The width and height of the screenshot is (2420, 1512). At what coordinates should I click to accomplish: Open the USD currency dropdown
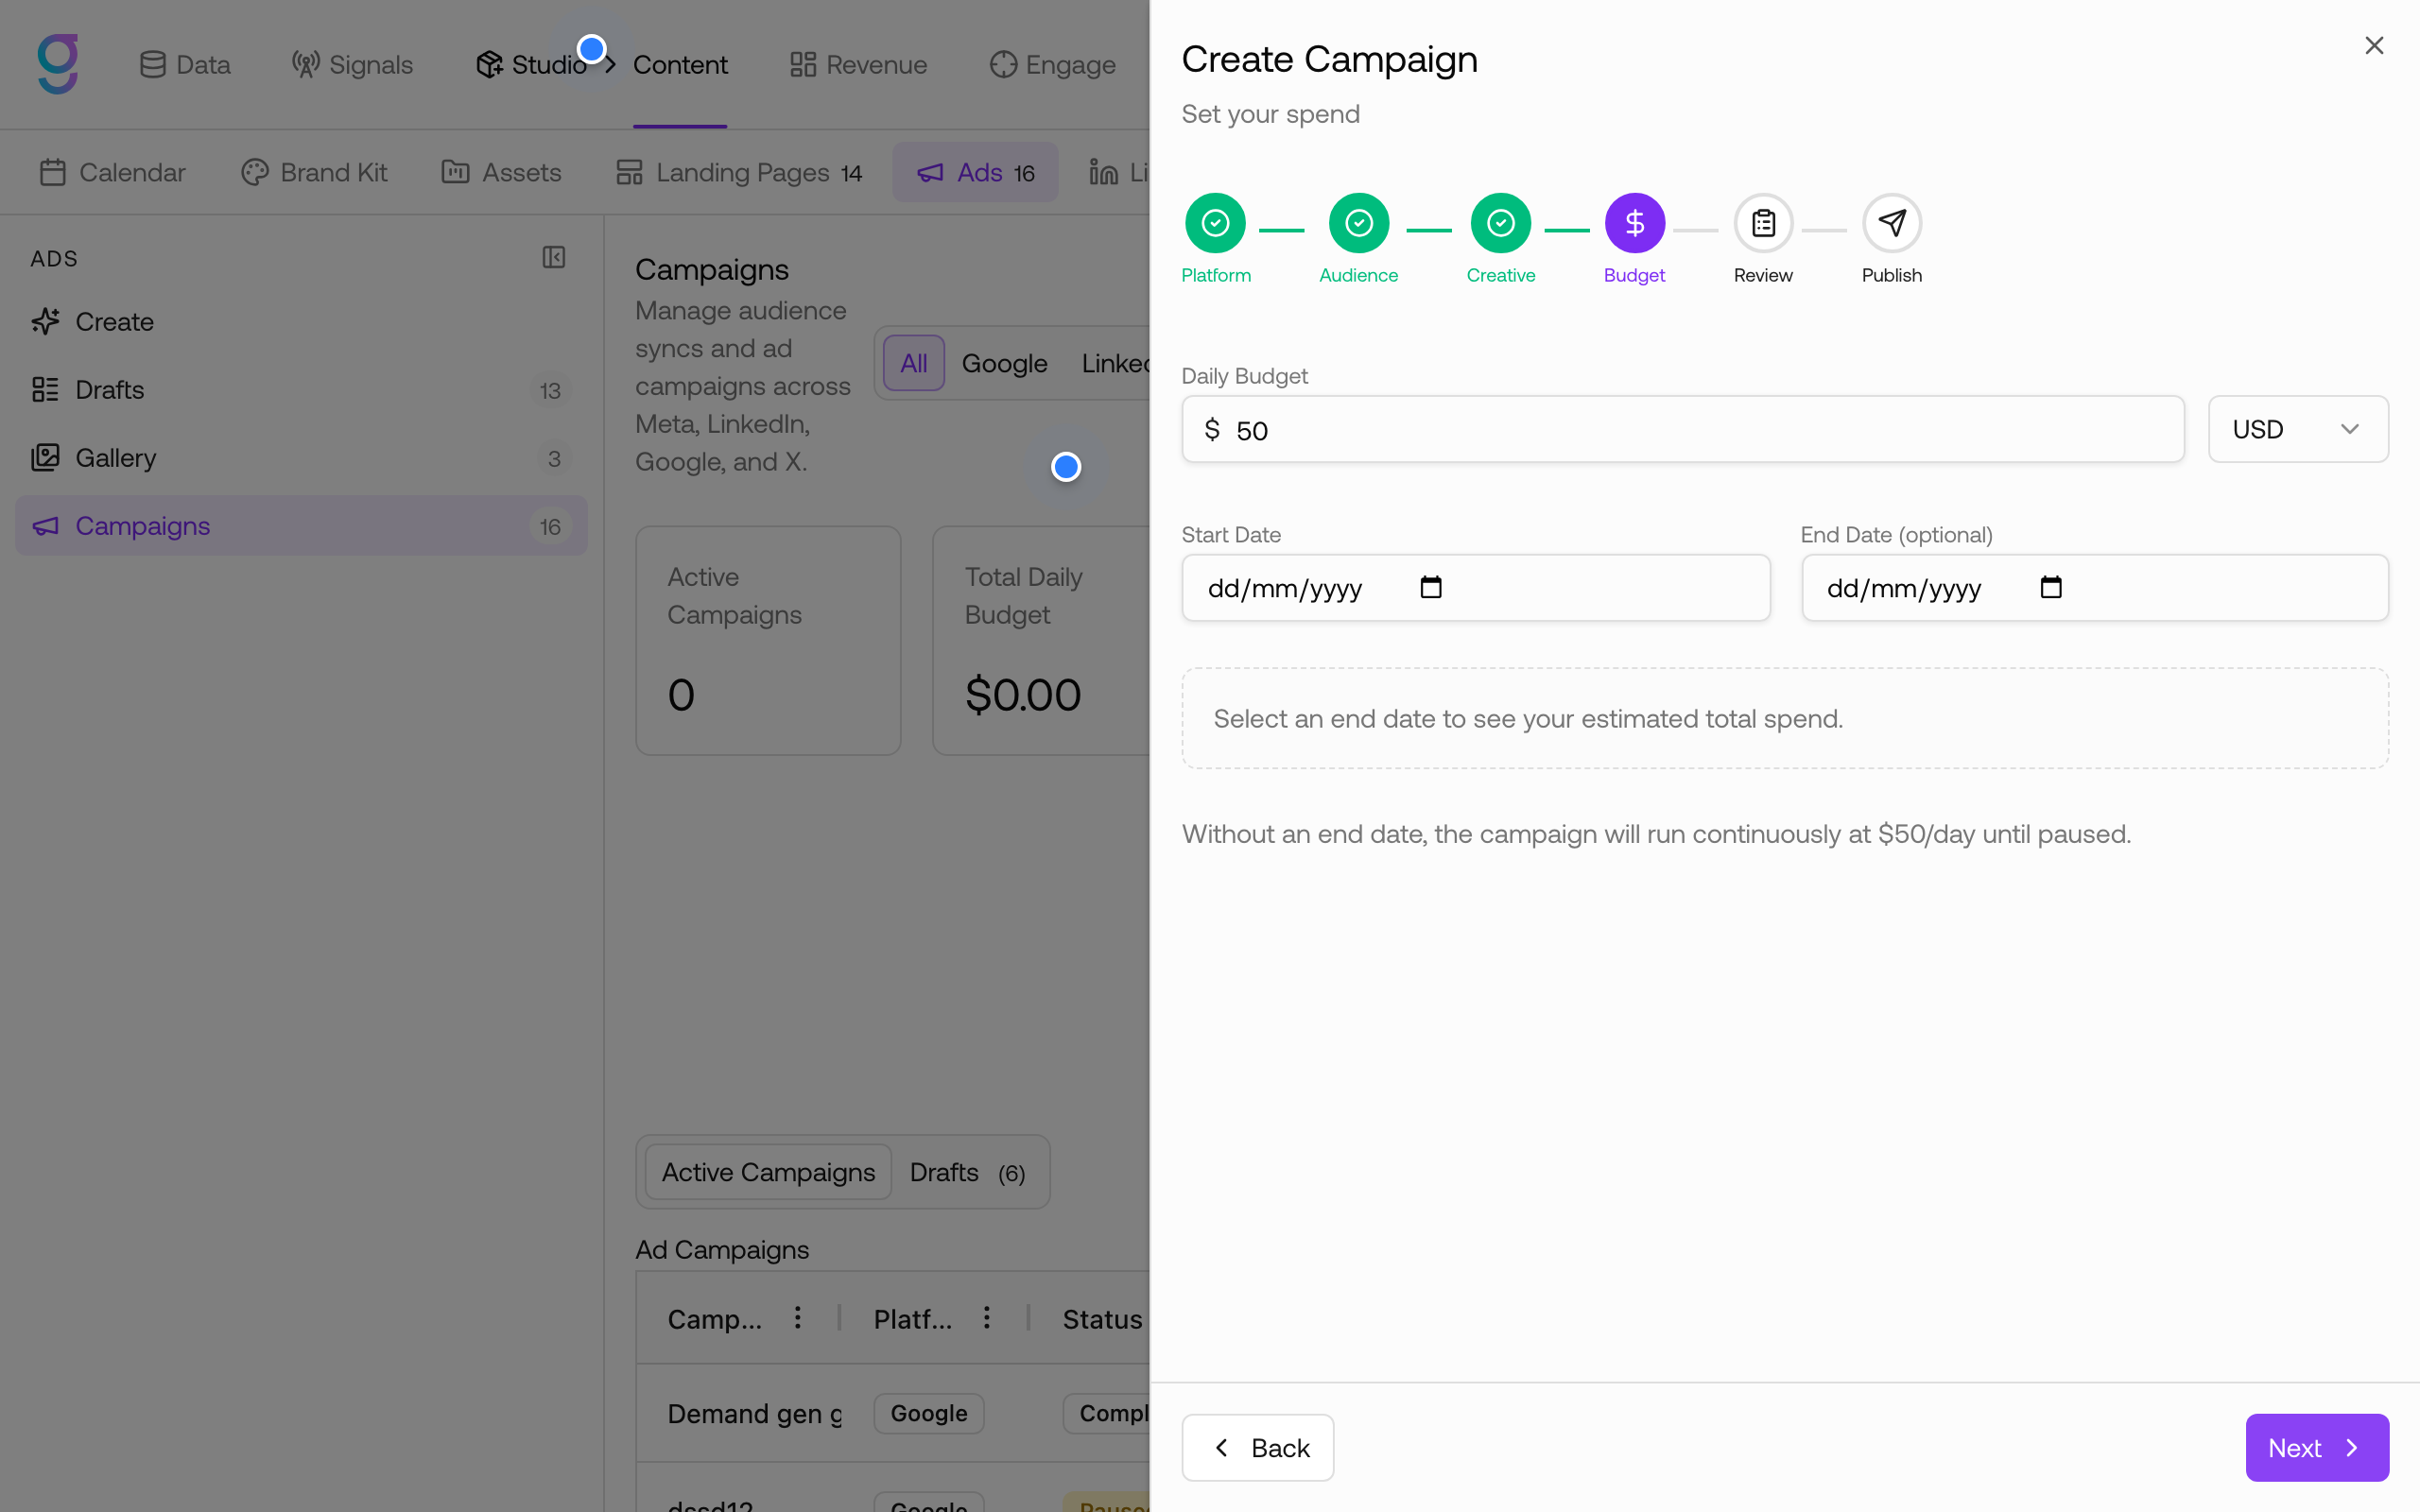2297,429
